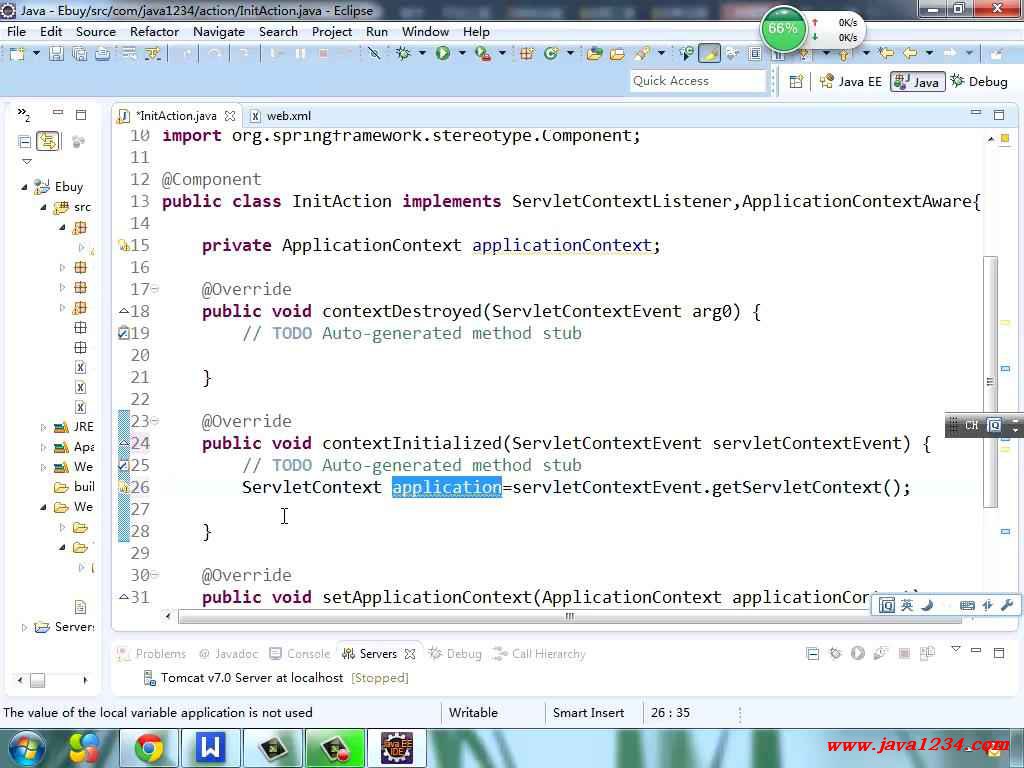This screenshot has width=1024, height=768.
Task: Open the blue W application on taskbar
Action: pos(210,748)
